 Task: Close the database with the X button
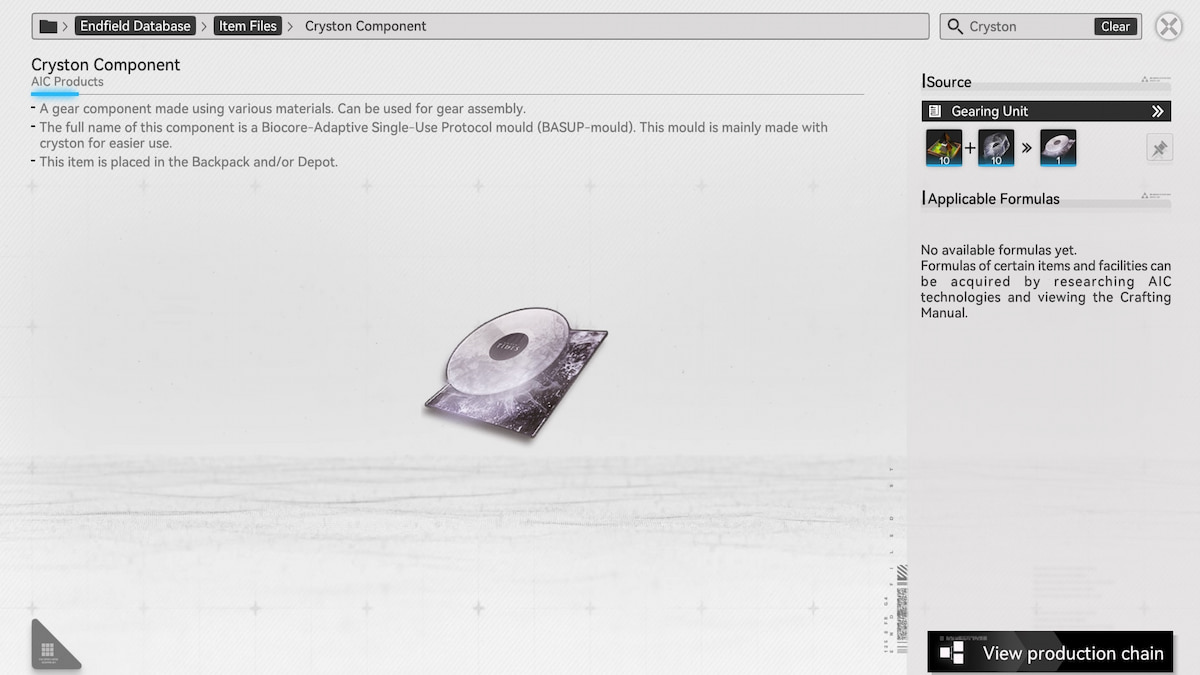coord(1168,26)
